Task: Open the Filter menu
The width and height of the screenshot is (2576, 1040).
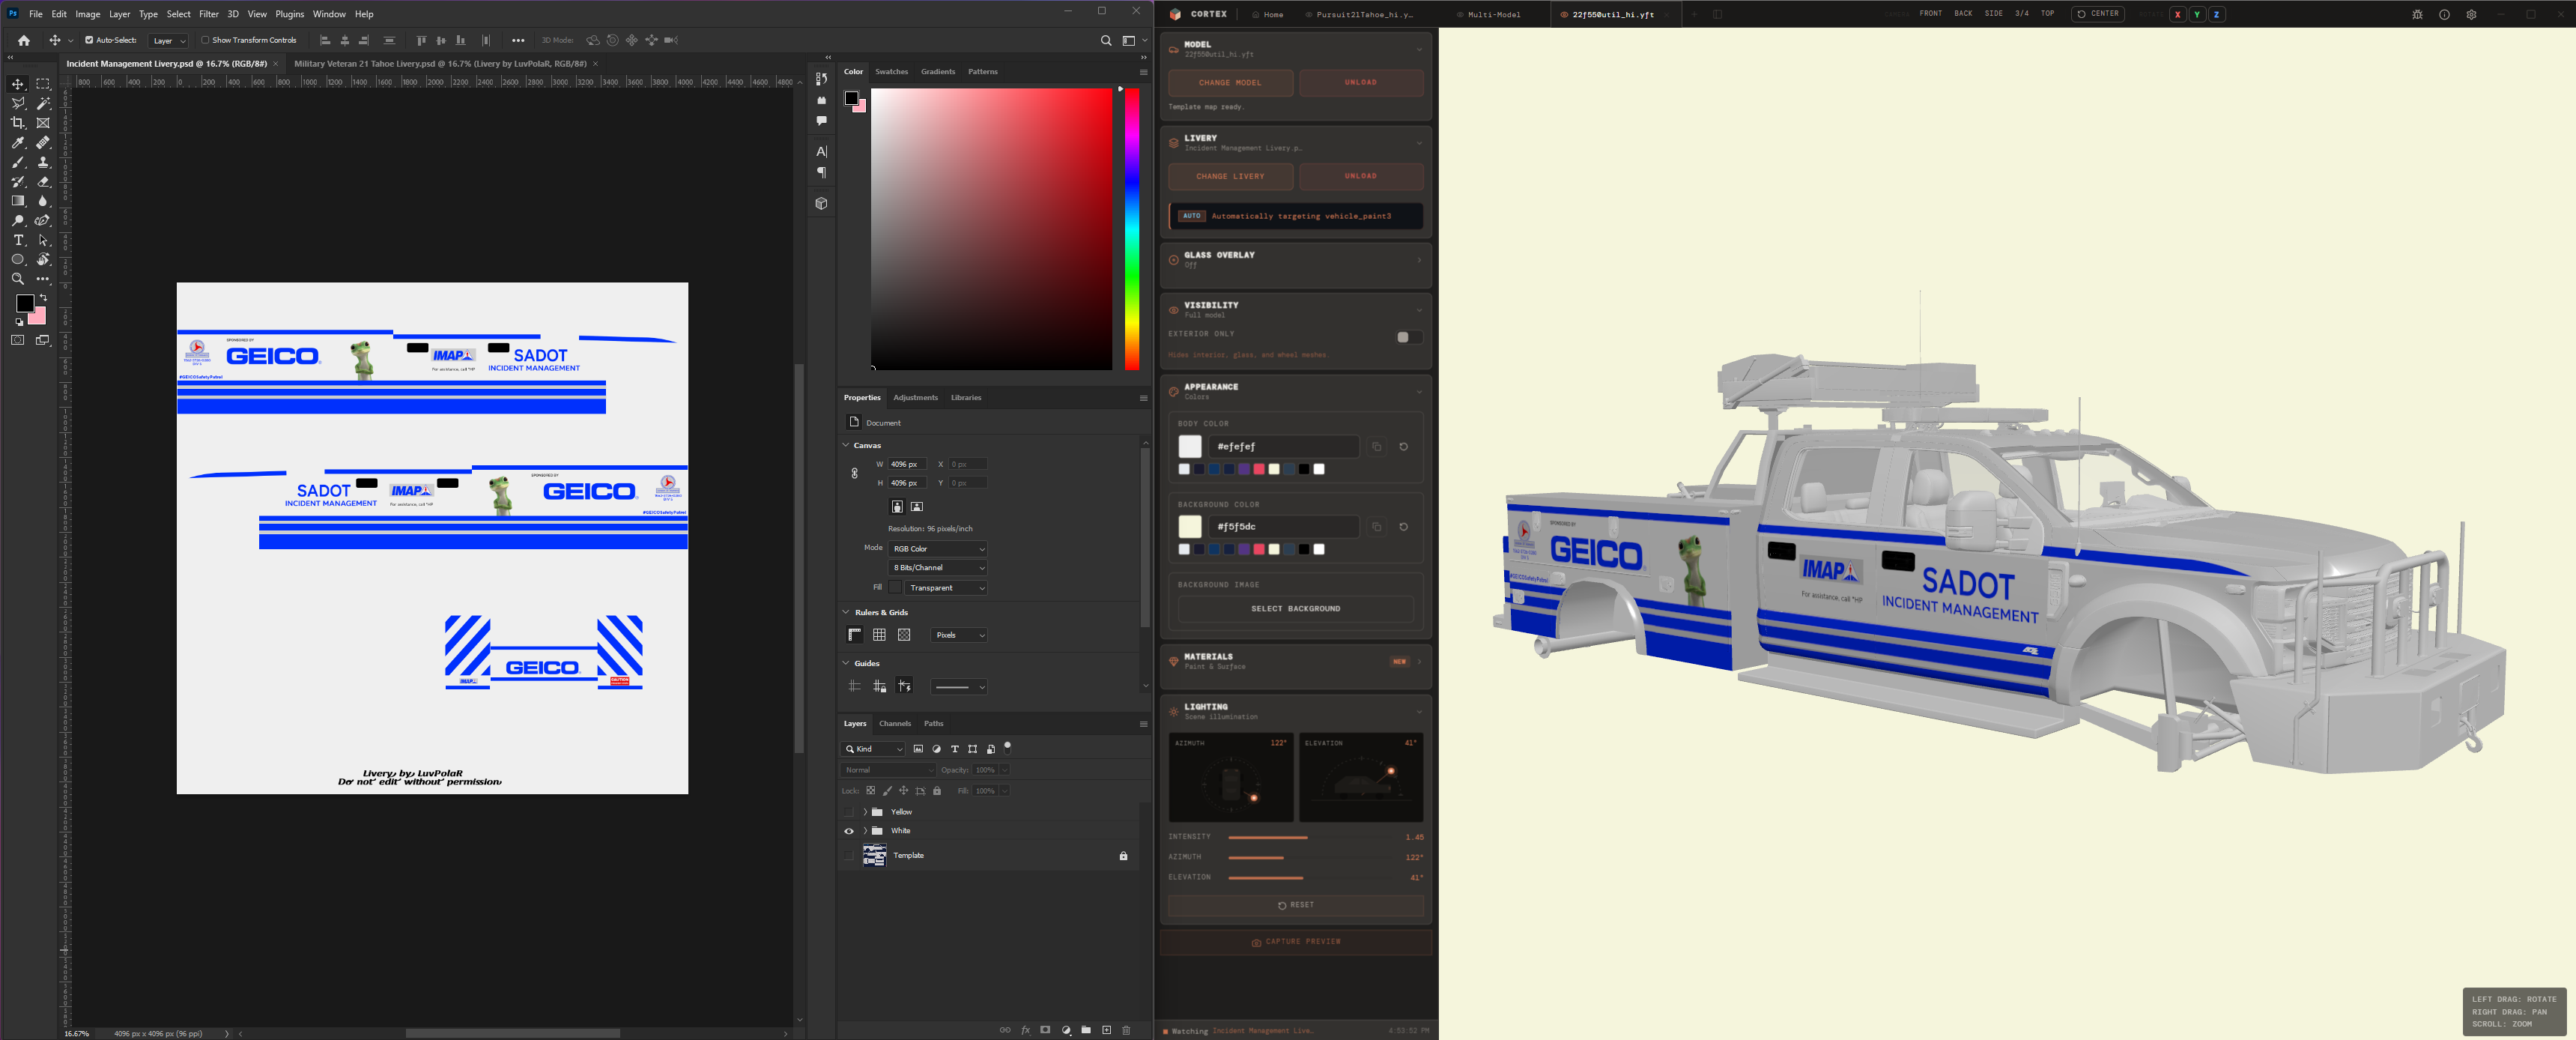Action: tap(208, 14)
